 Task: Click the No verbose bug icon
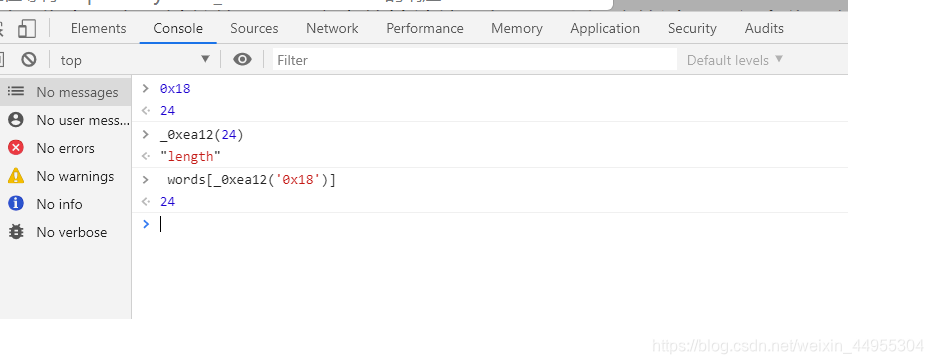coord(16,231)
